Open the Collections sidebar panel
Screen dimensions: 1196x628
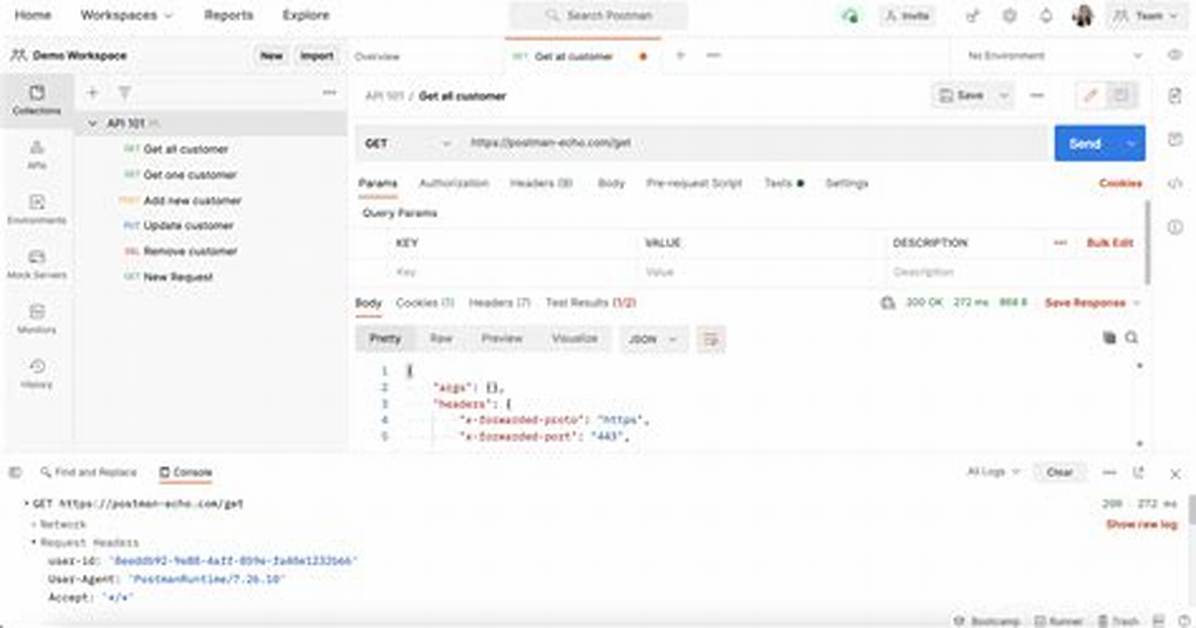click(37, 100)
